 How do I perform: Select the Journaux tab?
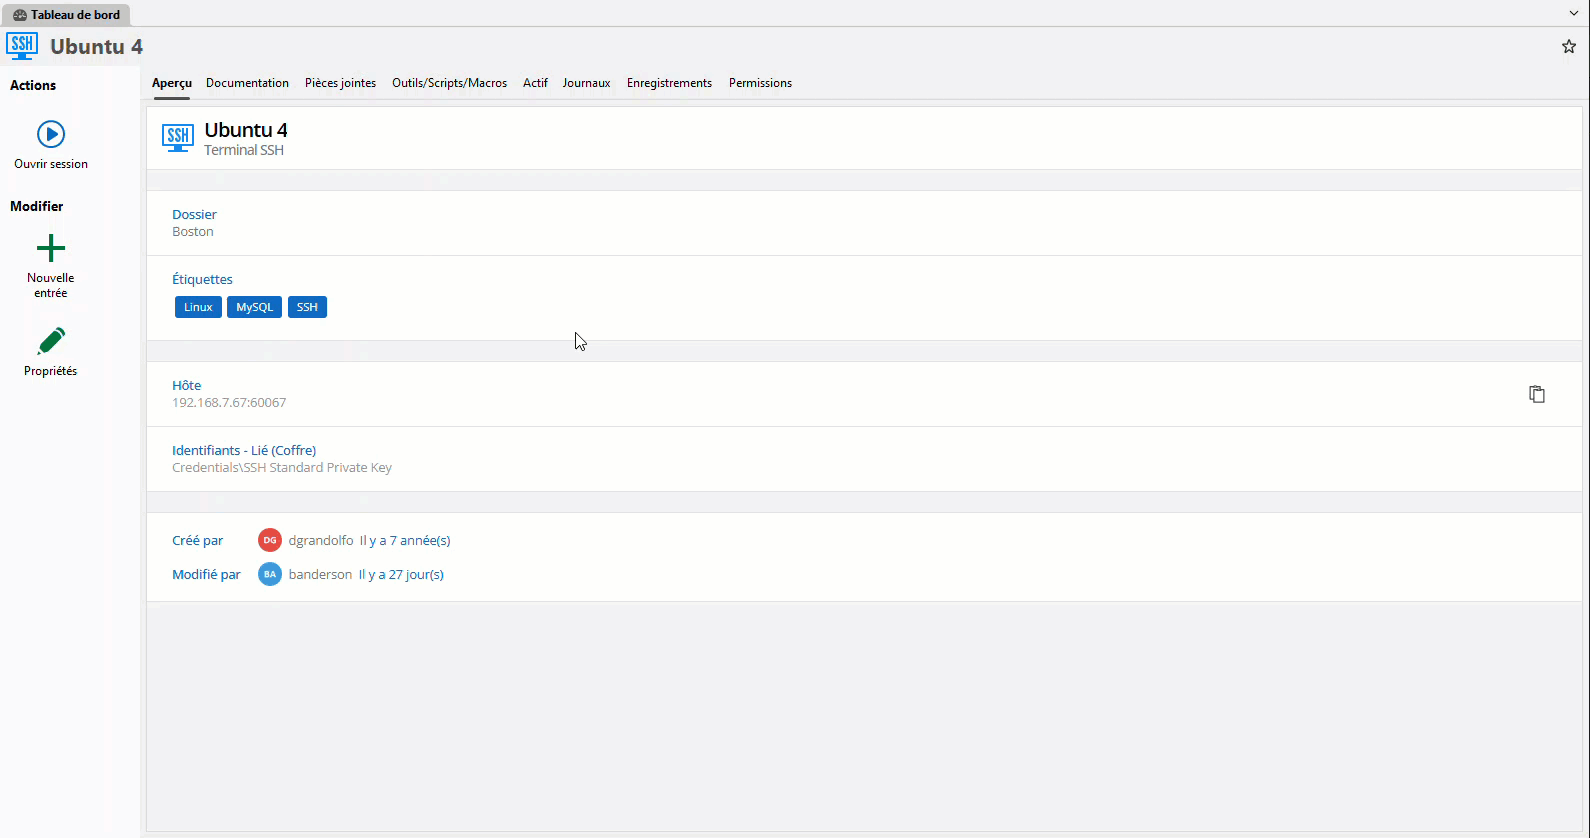coord(586,83)
